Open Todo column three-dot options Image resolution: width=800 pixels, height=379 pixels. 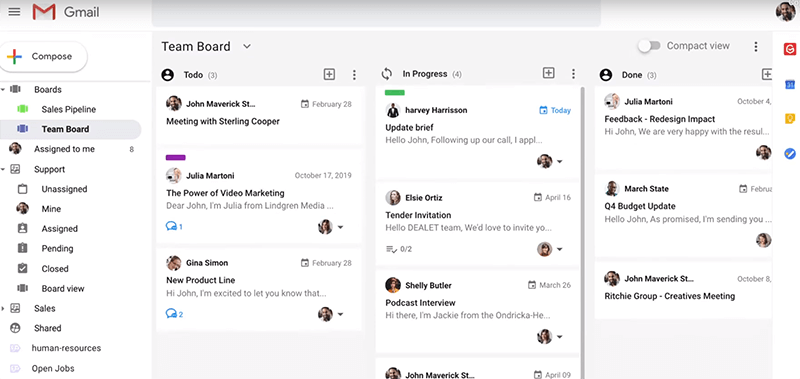coord(354,75)
